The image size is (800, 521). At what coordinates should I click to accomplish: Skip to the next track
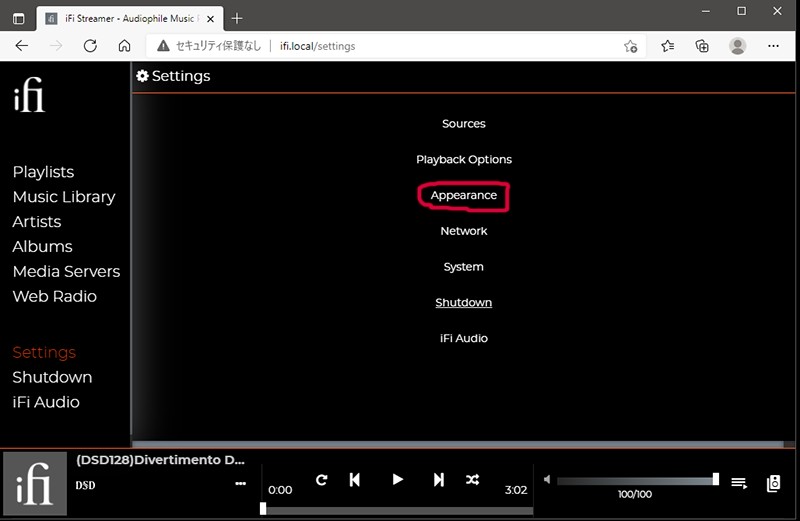pyautogui.click(x=438, y=480)
